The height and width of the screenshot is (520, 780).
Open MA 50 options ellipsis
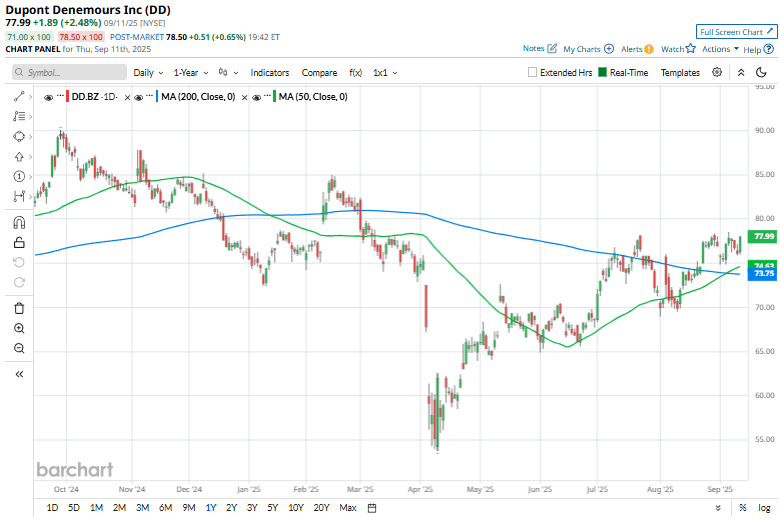(267, 96)
